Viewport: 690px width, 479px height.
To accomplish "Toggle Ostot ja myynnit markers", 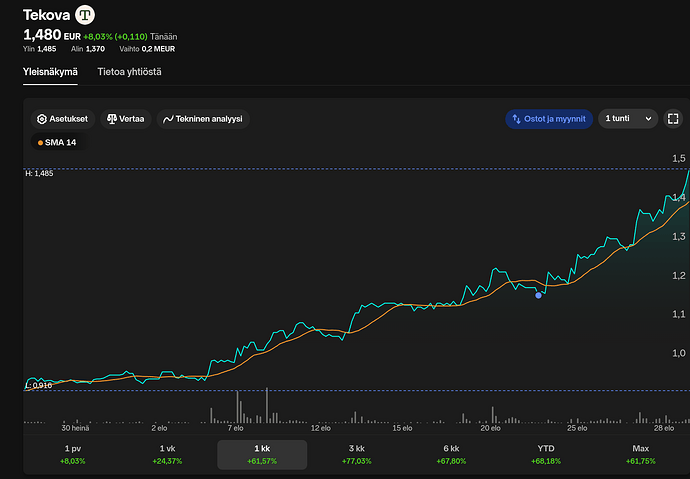I will click(549, 119).
